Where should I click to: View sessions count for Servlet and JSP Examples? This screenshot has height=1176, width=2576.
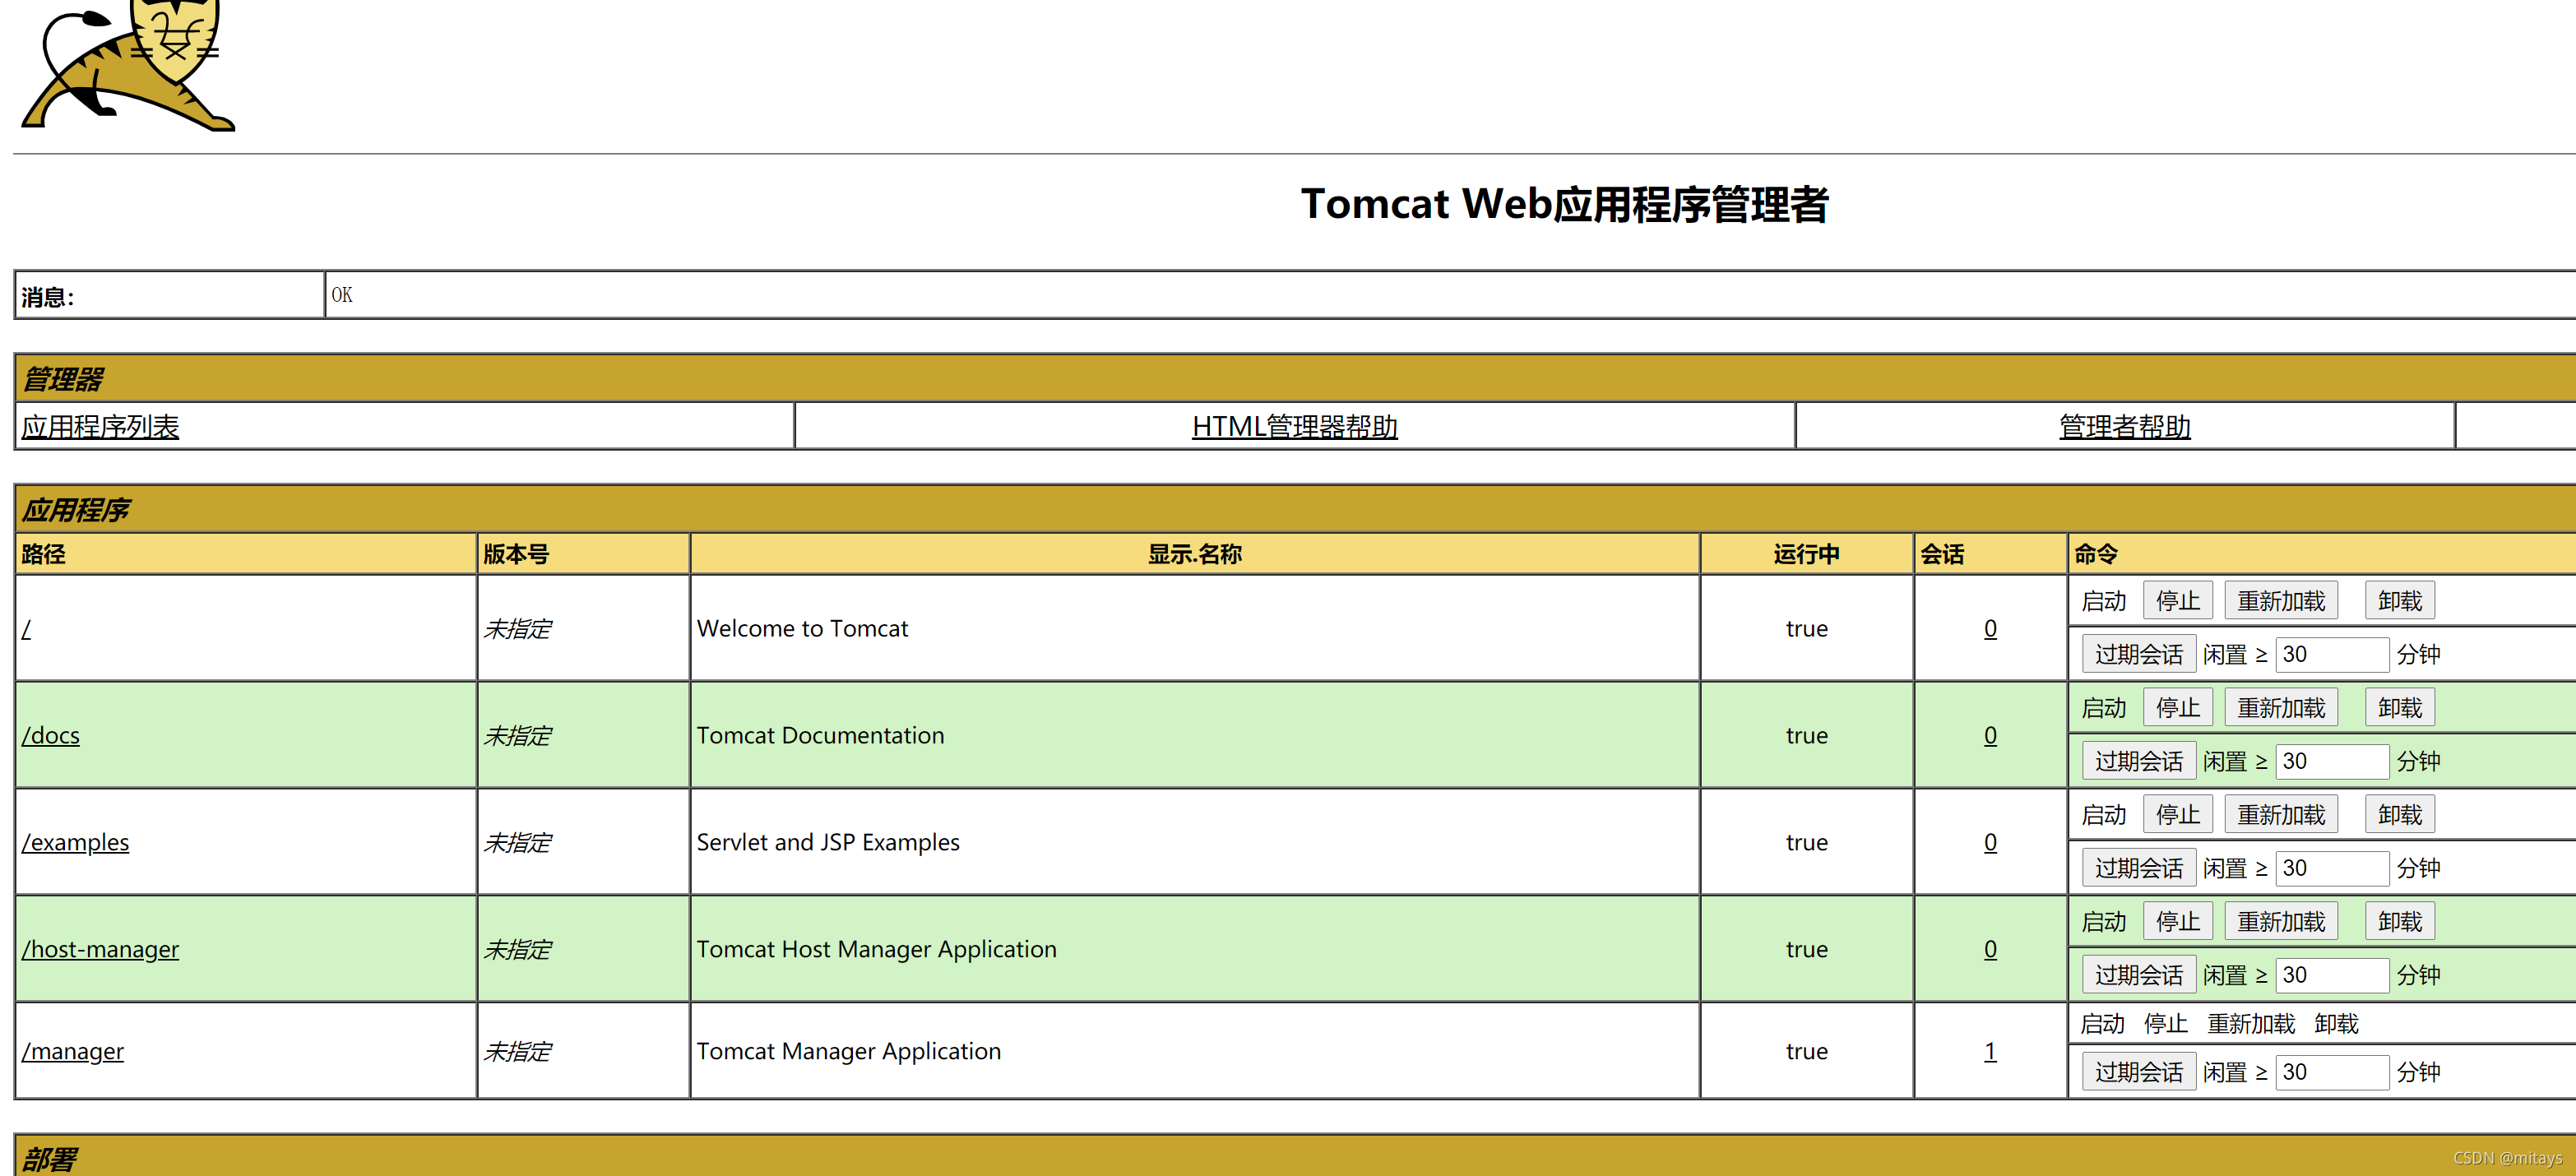point(1990,843)
